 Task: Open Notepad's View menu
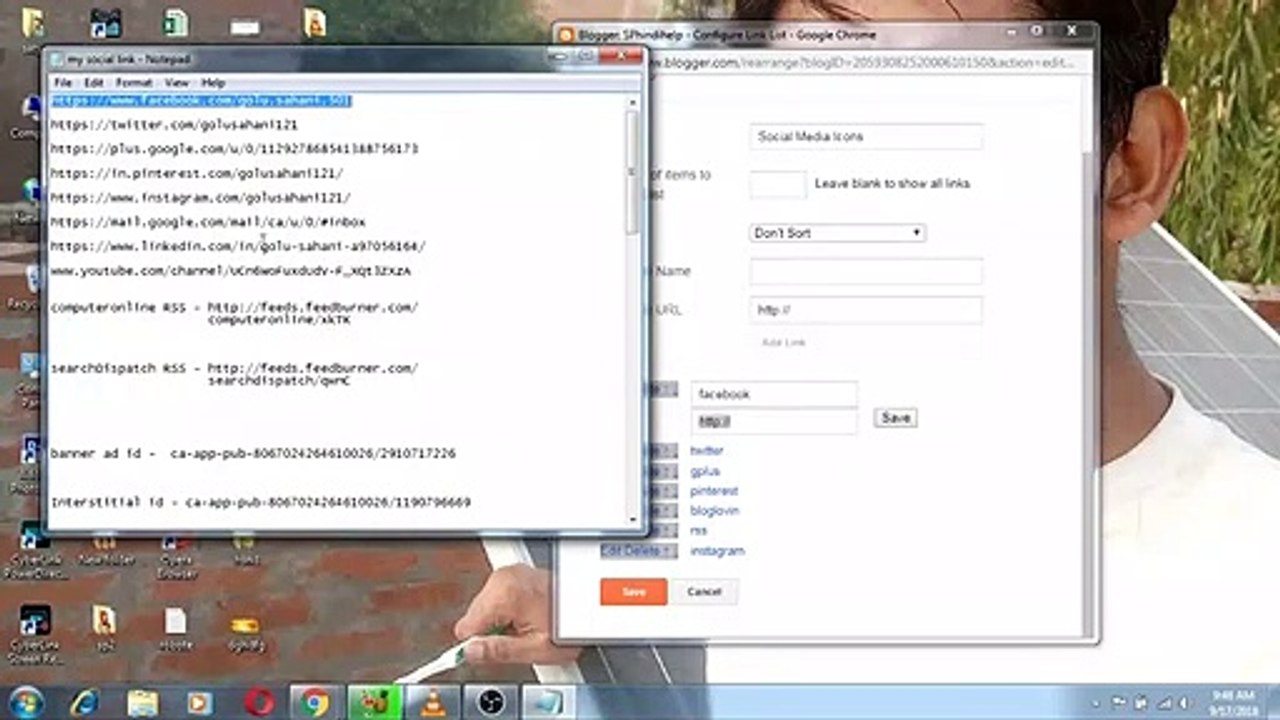[x=176, y=83]
